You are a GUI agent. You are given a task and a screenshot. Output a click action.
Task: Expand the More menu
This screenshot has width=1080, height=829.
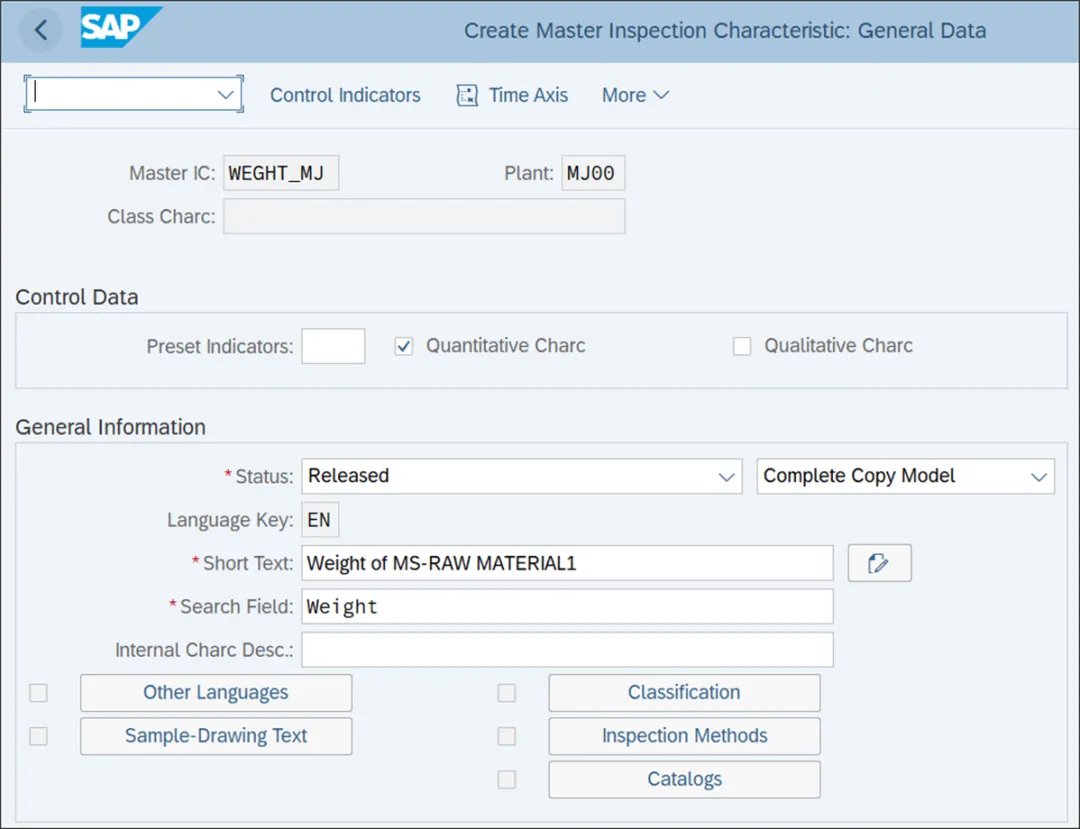[635, 95]
